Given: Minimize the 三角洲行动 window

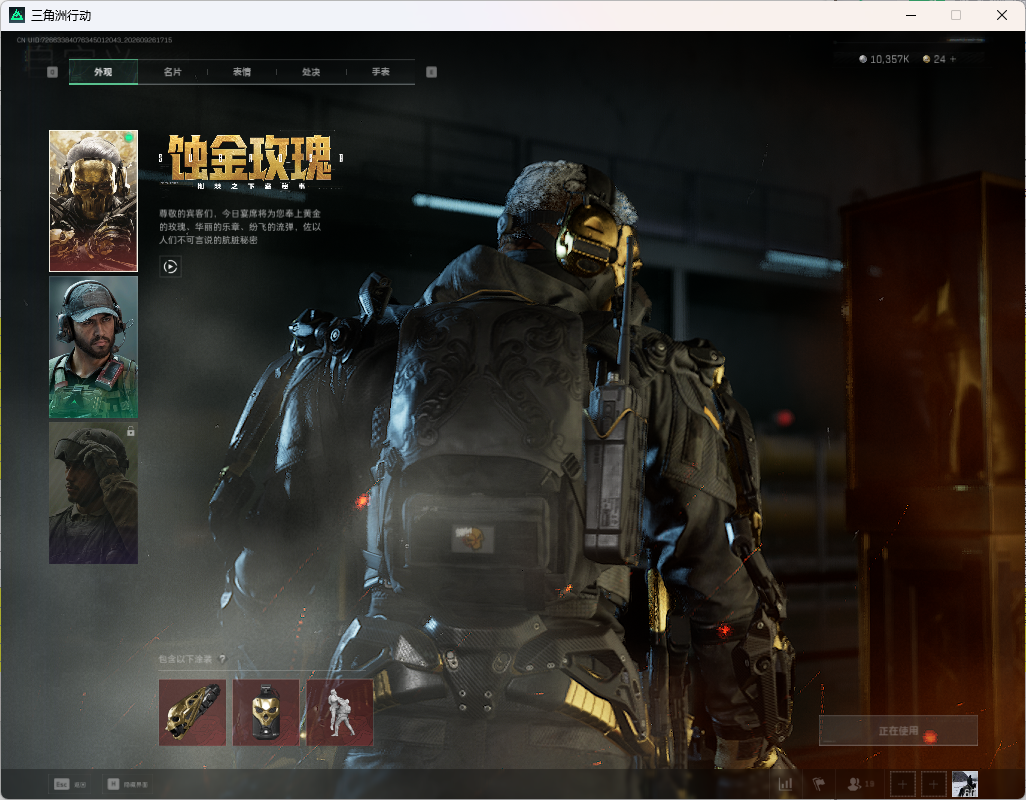Looking at the screenshot, I should tap(911, 15).
